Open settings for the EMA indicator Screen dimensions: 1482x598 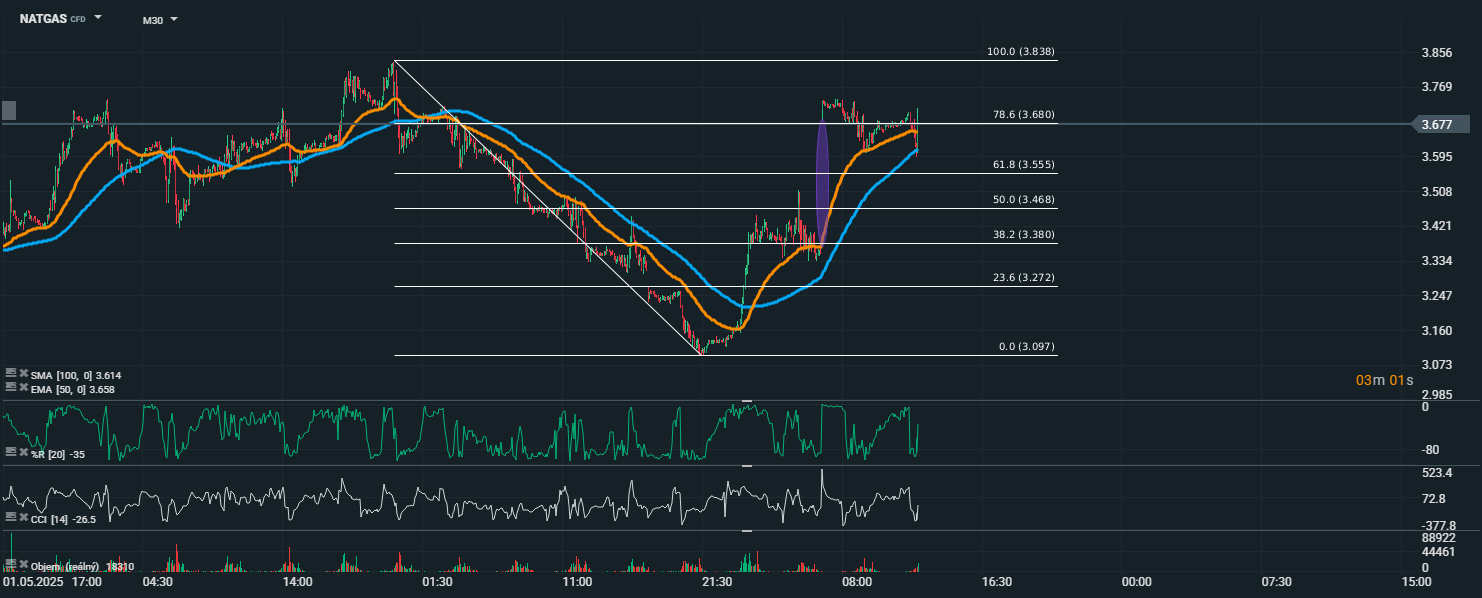pyautogui.click(x=11, y=388)
